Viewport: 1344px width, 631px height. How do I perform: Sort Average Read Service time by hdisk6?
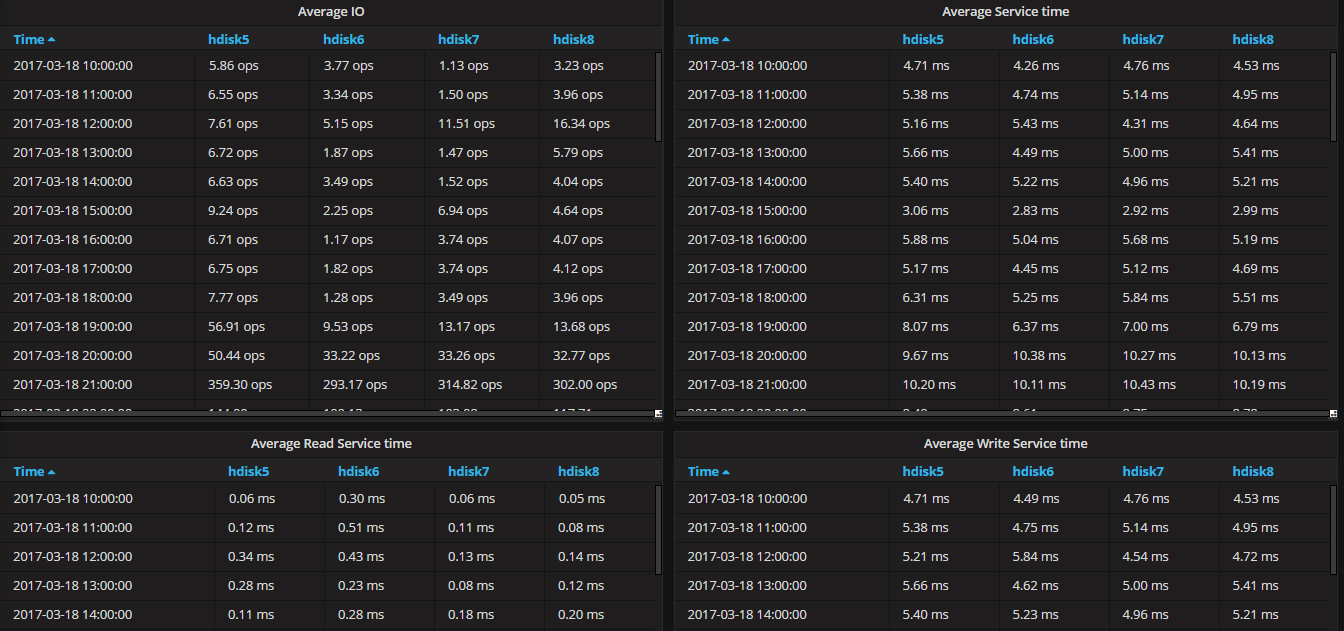pos(358,471)
